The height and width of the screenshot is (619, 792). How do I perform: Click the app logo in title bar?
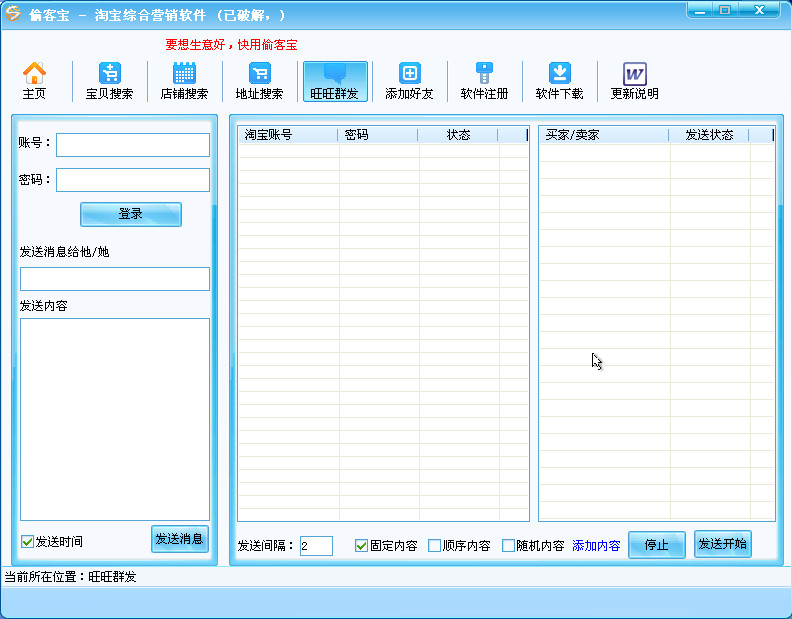point(13,13)
